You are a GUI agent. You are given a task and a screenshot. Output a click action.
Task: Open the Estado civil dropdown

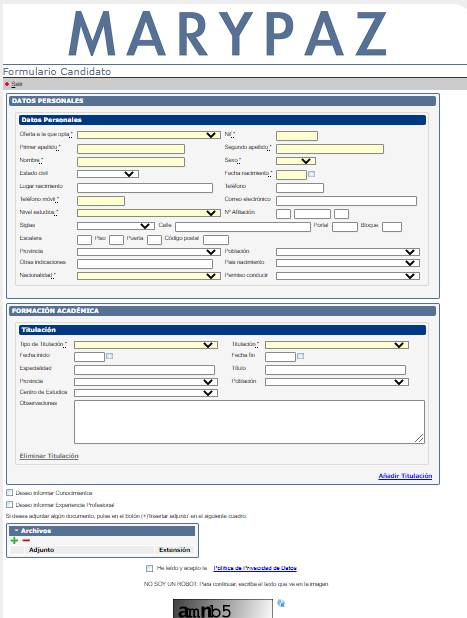pos(108,174)
